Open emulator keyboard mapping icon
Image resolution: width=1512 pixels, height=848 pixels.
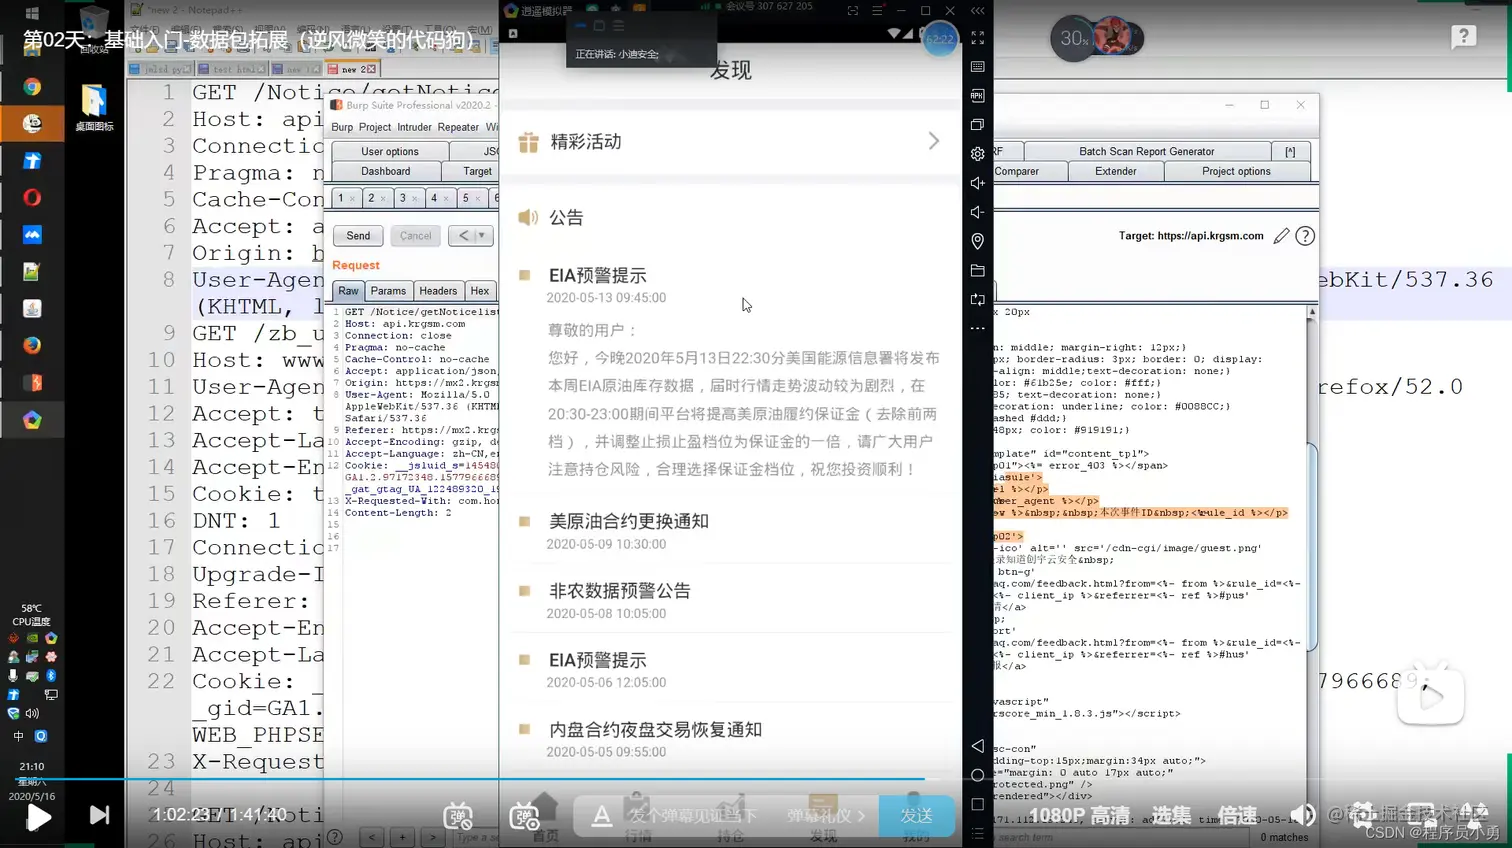point(977,67)
